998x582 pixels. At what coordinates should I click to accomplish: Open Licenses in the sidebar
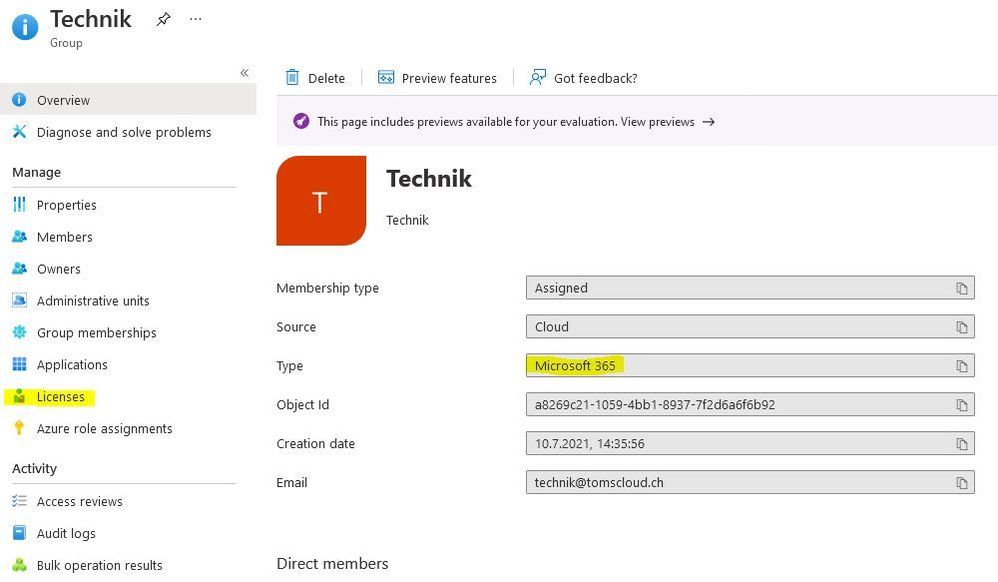click(60, 397)
